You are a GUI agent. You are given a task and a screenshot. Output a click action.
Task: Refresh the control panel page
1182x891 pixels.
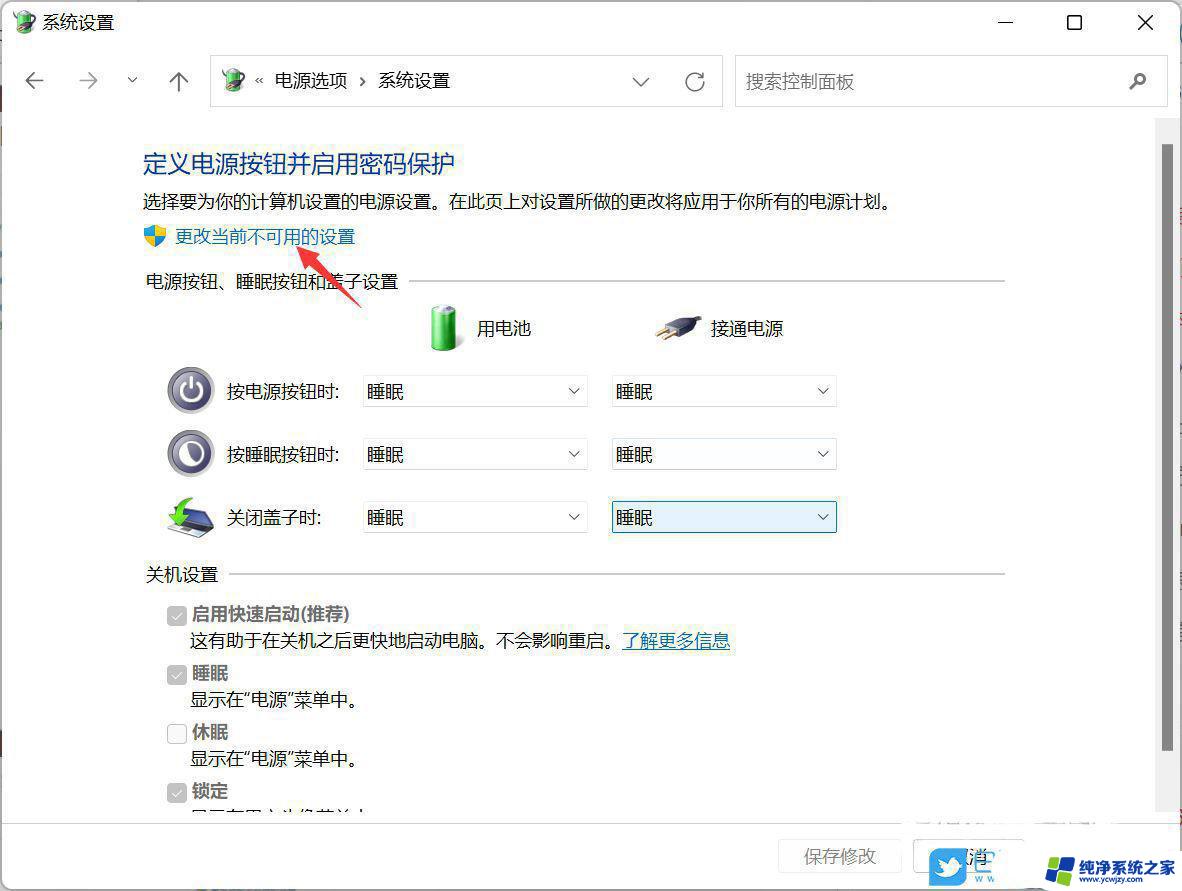click(x=694, y=82)
